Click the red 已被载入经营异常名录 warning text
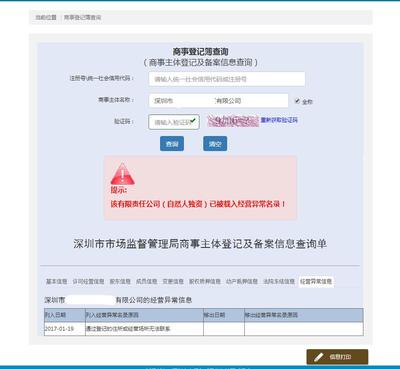 pos(198,204)
